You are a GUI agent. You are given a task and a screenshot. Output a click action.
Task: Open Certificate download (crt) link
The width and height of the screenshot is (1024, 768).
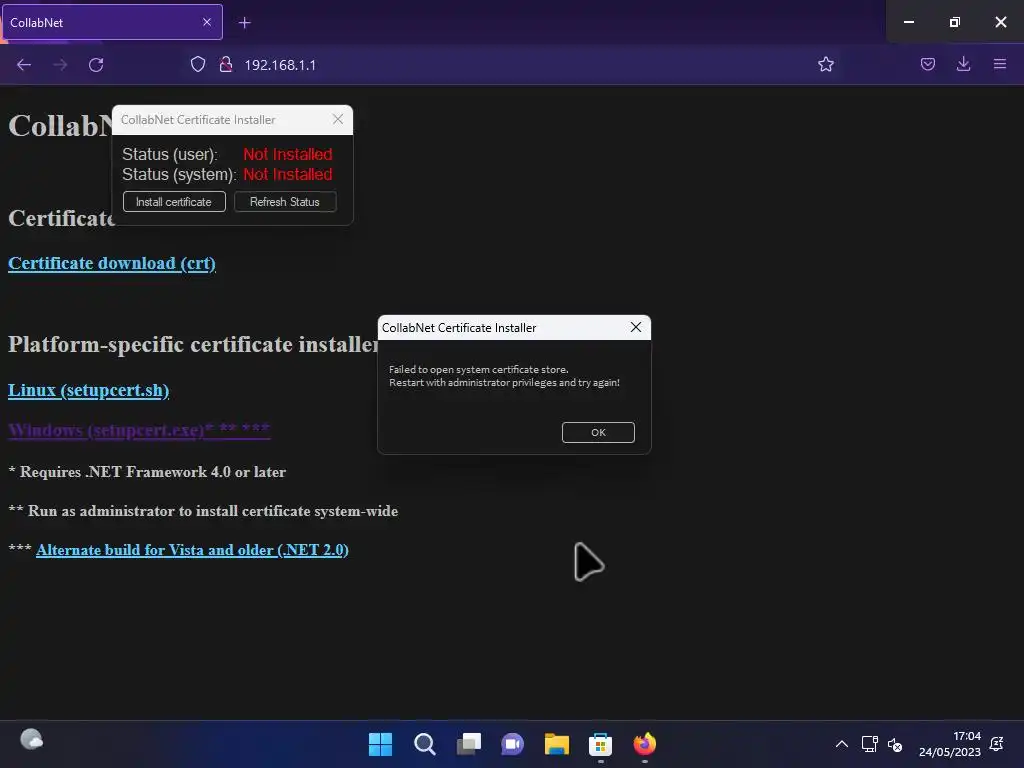[x=112, y=263]
